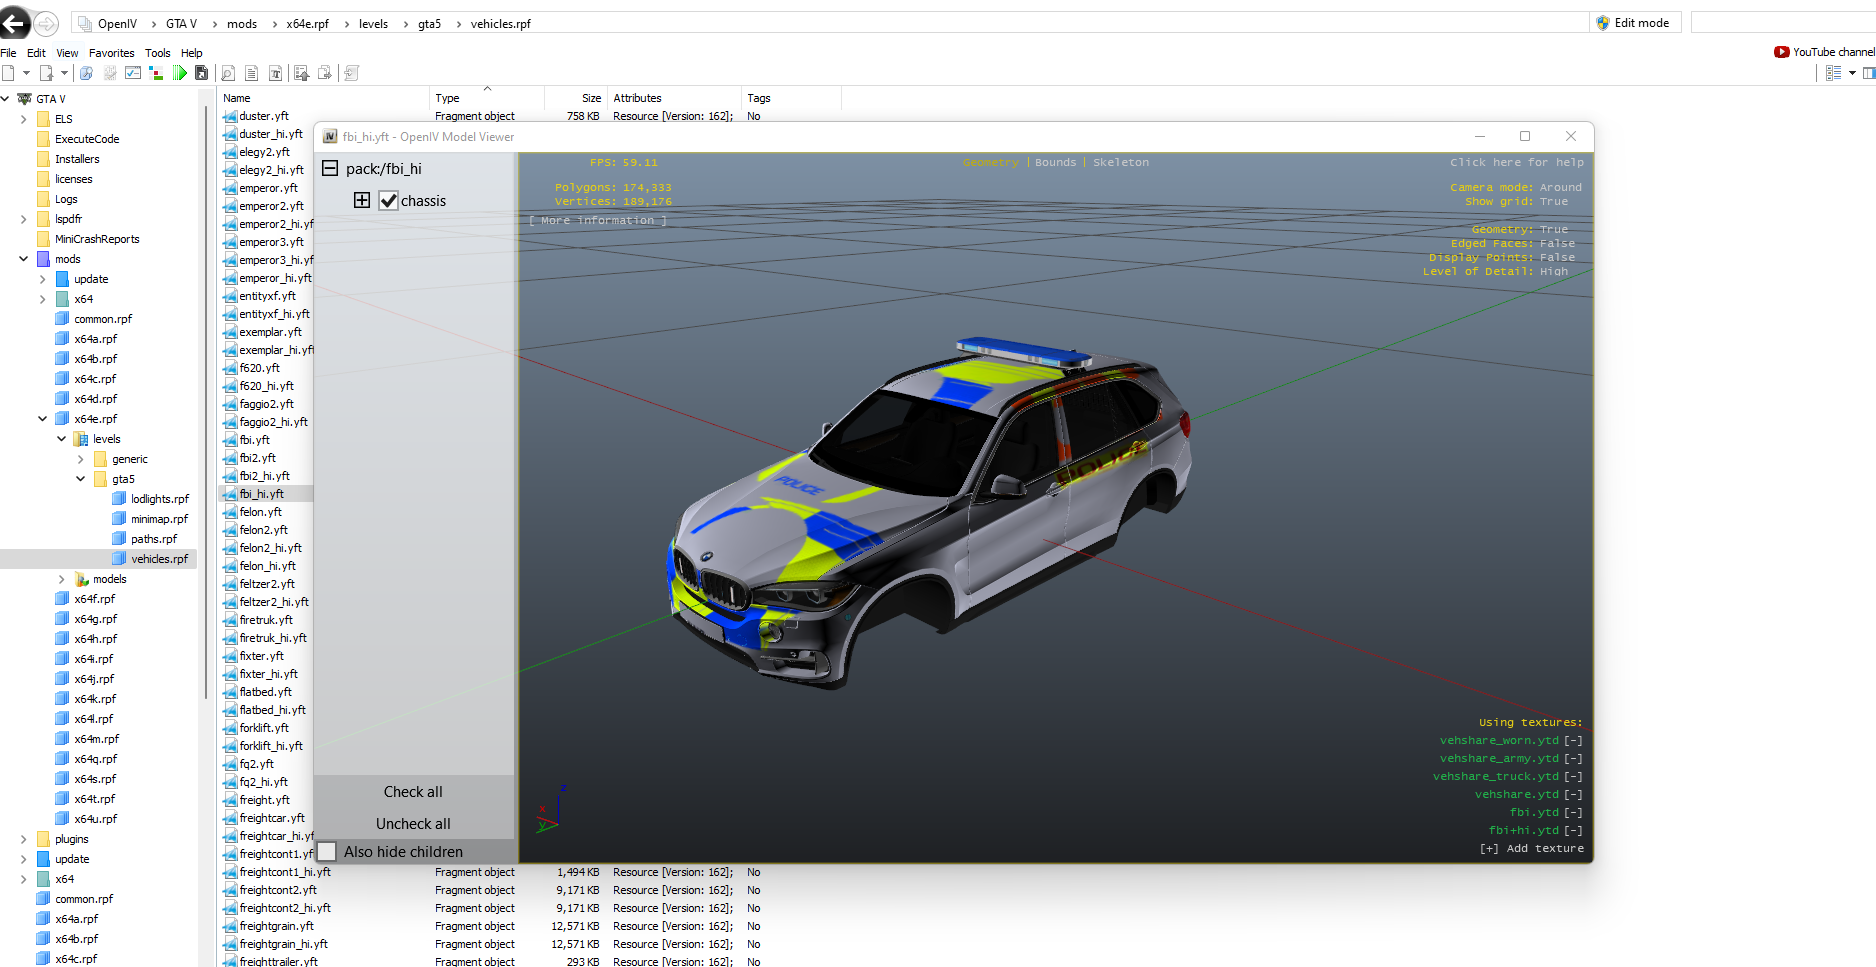Expand the chassis tree node

coord(362,201)
